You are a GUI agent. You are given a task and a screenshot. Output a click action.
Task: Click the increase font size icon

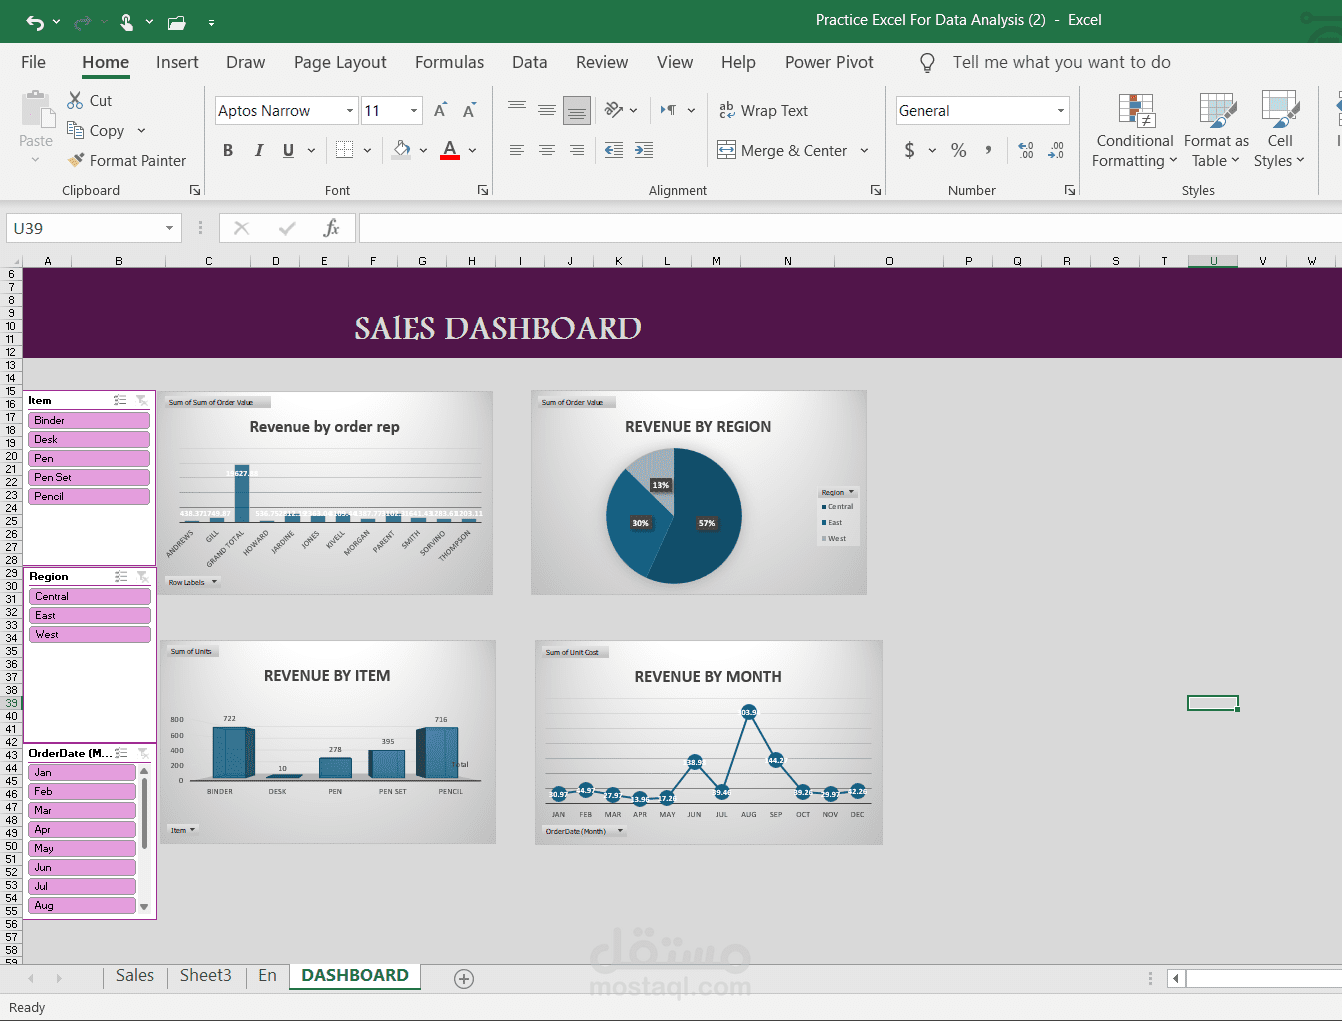(440, 110)
